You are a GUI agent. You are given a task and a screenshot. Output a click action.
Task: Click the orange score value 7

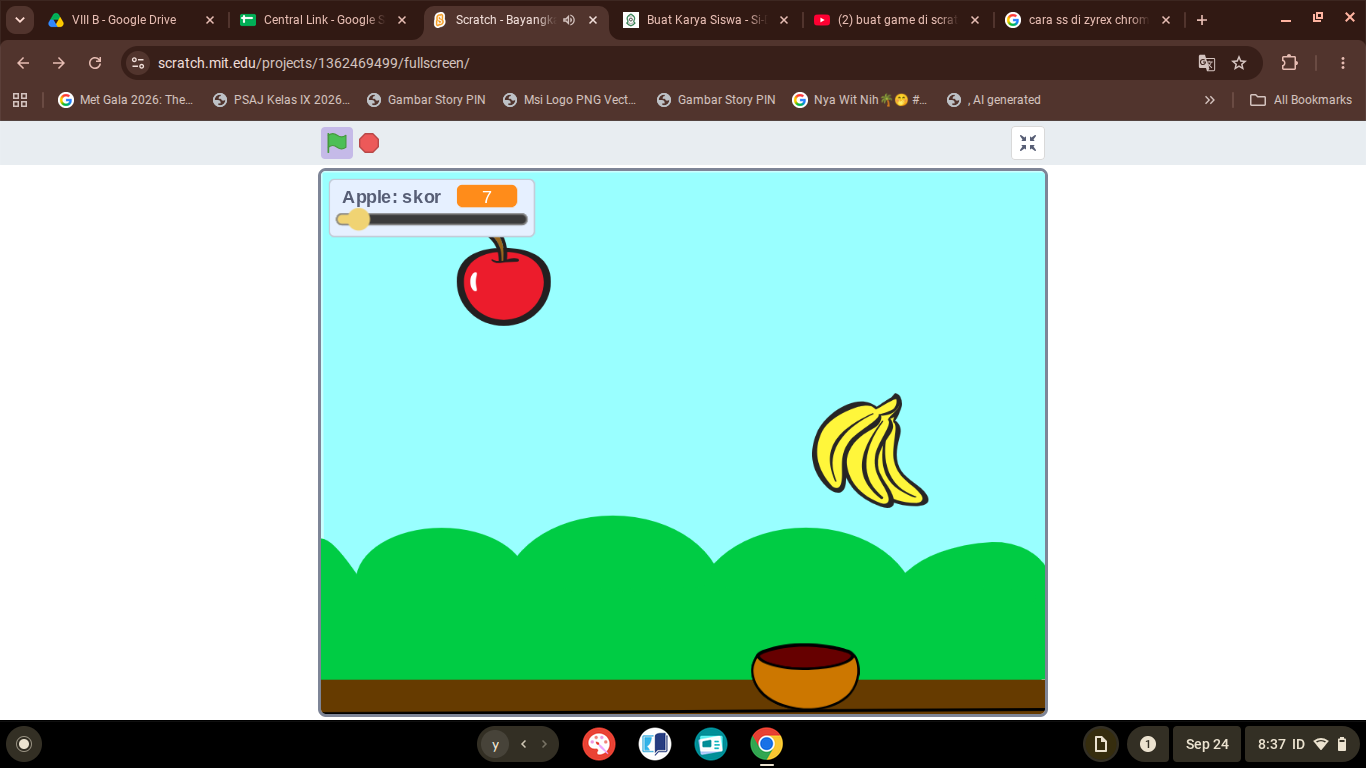[487, 197]
